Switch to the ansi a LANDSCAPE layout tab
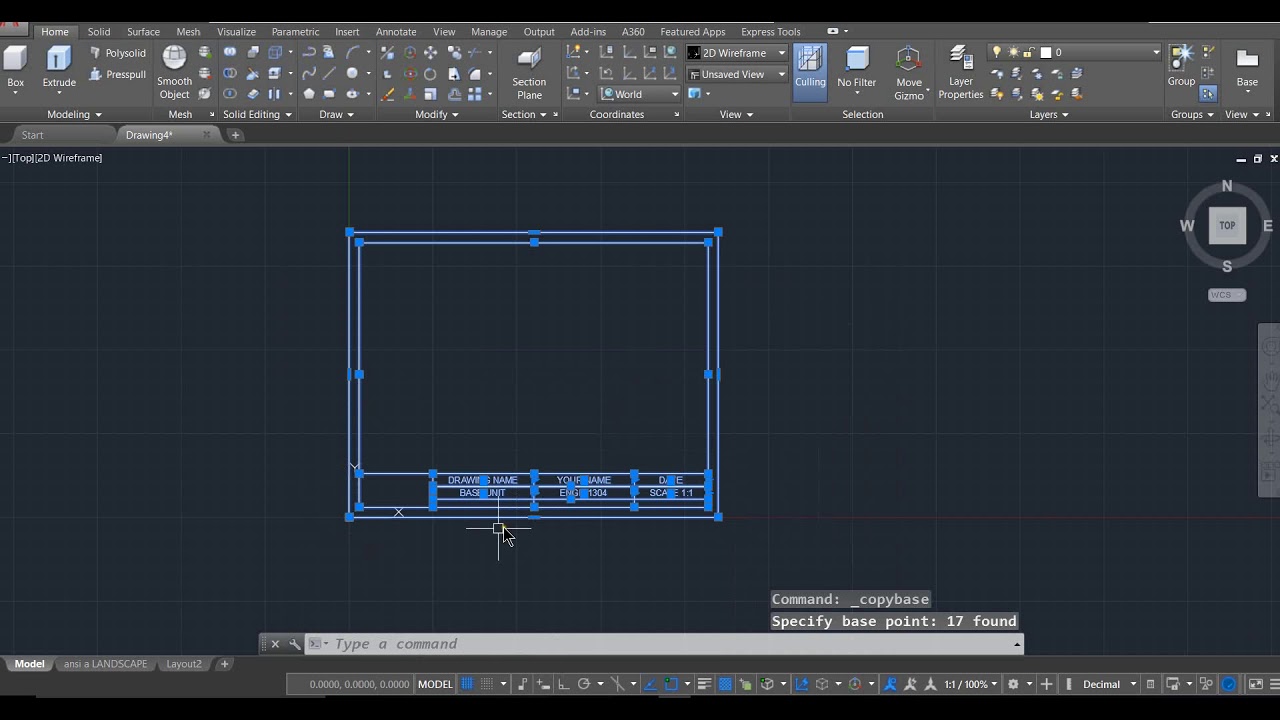Screen dimensions: 1280x720 pyautogui.click(x=105, y=664)
